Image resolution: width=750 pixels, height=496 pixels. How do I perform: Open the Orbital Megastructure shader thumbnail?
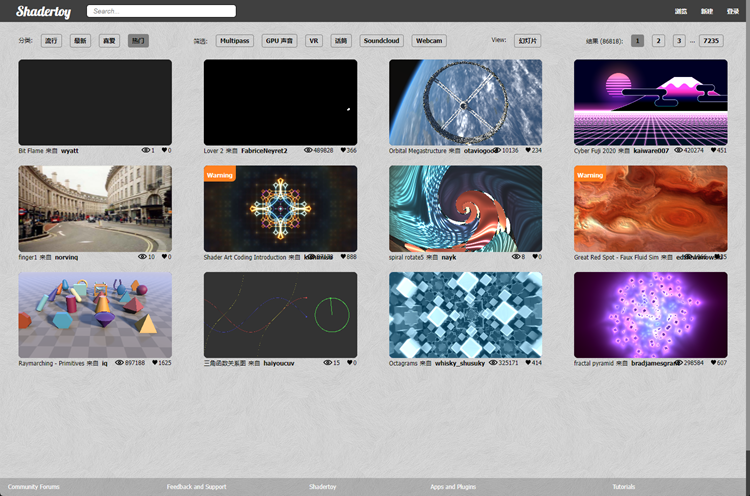pos(465,102)
